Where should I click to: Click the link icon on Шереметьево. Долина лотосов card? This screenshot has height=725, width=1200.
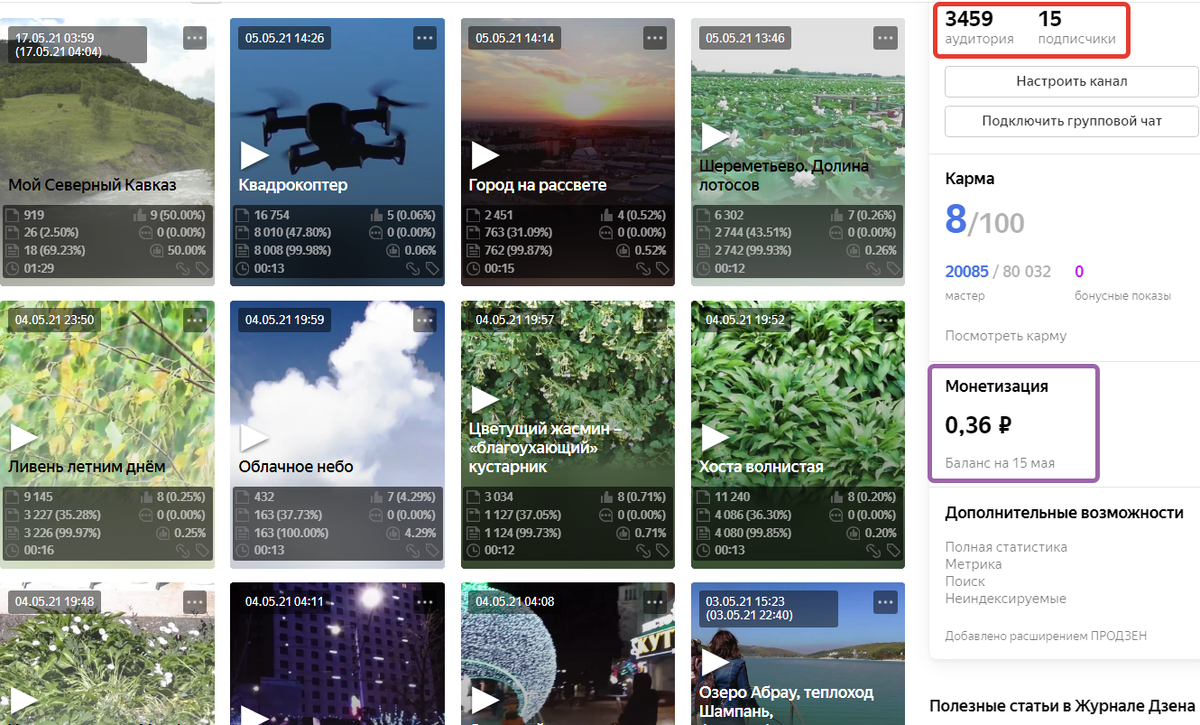tap(873, 269)
